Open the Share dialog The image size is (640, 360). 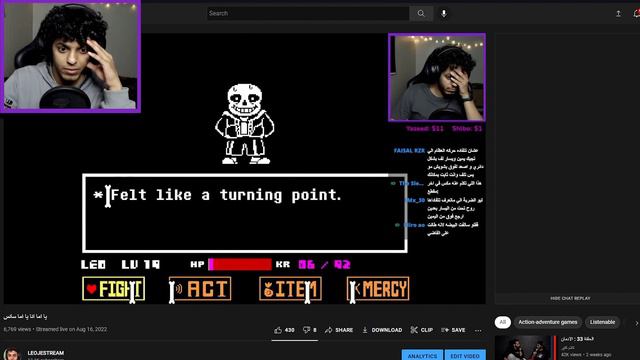coord(339,330)
